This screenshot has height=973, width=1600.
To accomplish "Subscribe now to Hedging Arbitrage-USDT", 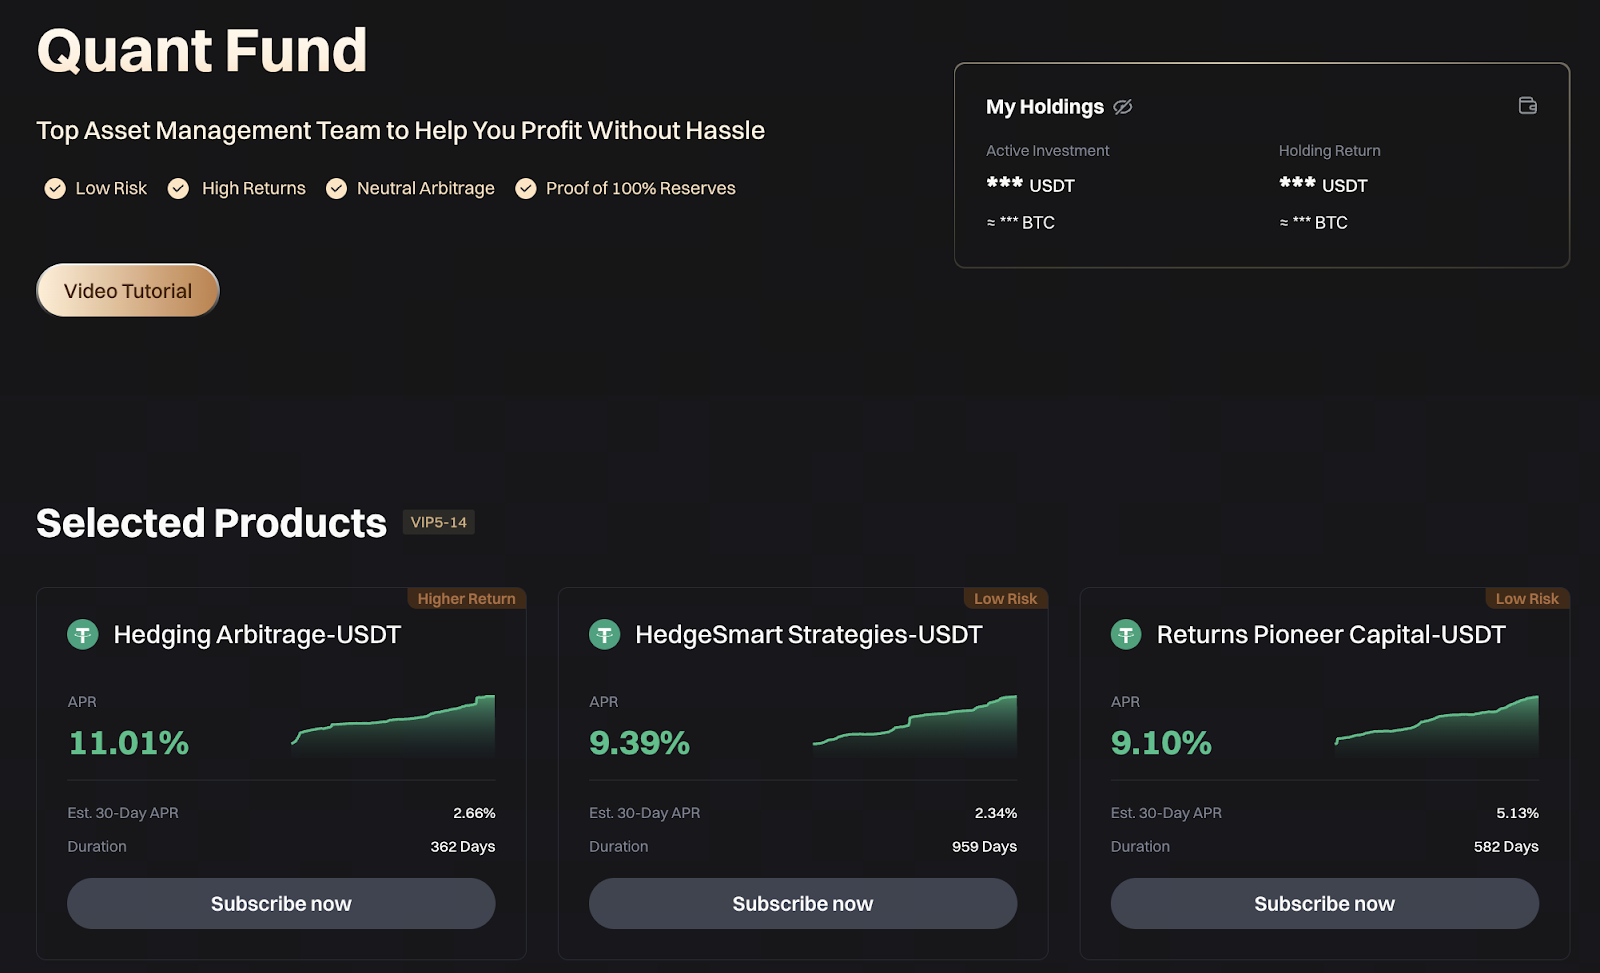I will (281, 904).
